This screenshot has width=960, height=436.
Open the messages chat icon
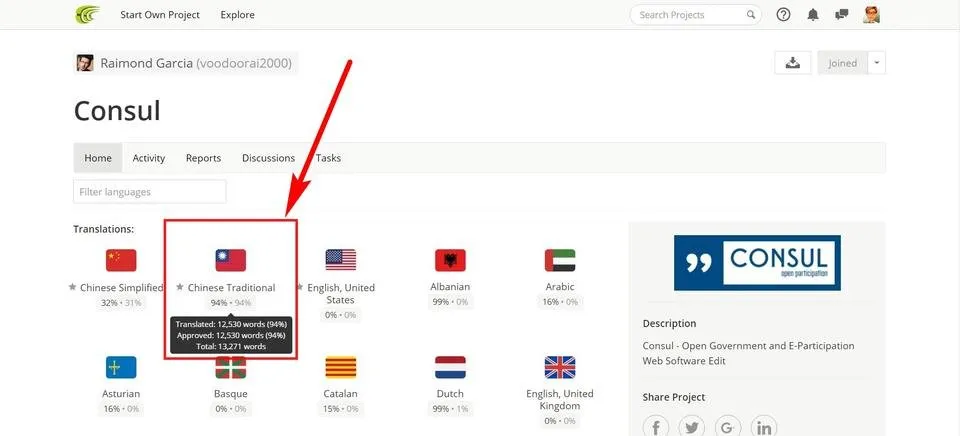coord(841,15)
